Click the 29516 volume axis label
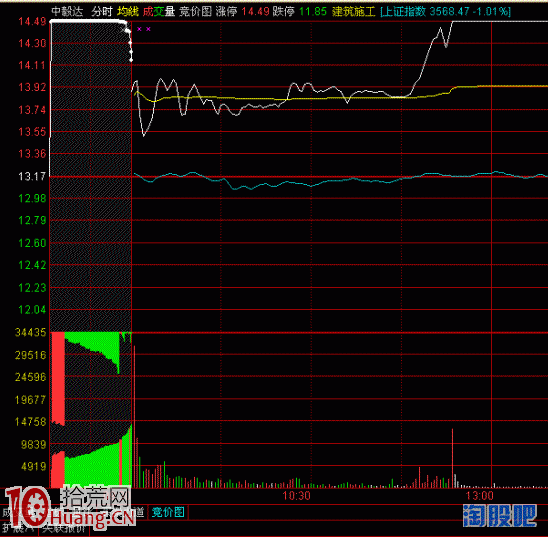 coord(31,355)
